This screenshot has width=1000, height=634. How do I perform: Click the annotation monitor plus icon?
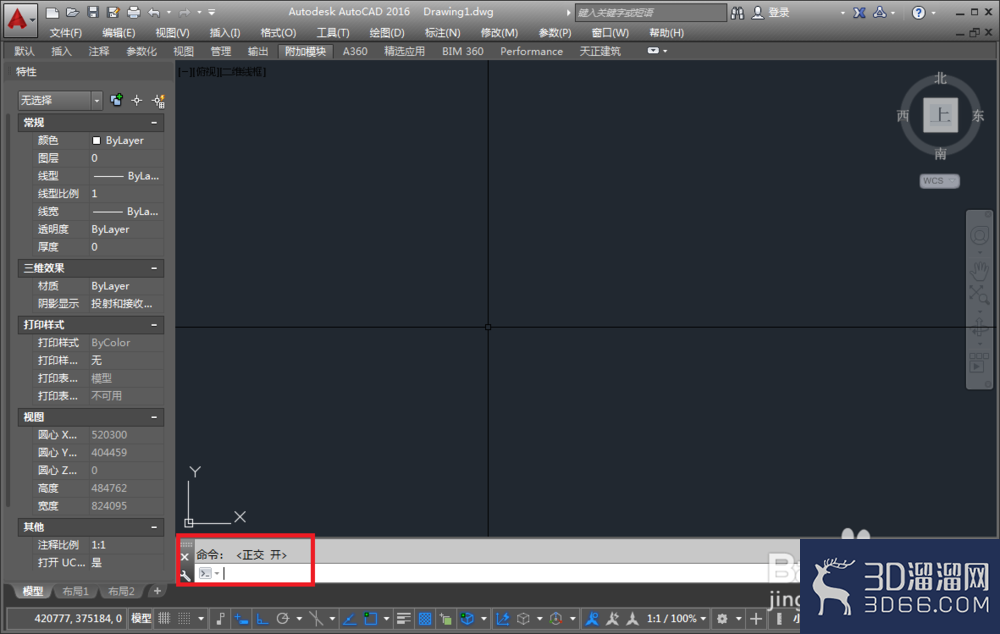tap(756, 618)
